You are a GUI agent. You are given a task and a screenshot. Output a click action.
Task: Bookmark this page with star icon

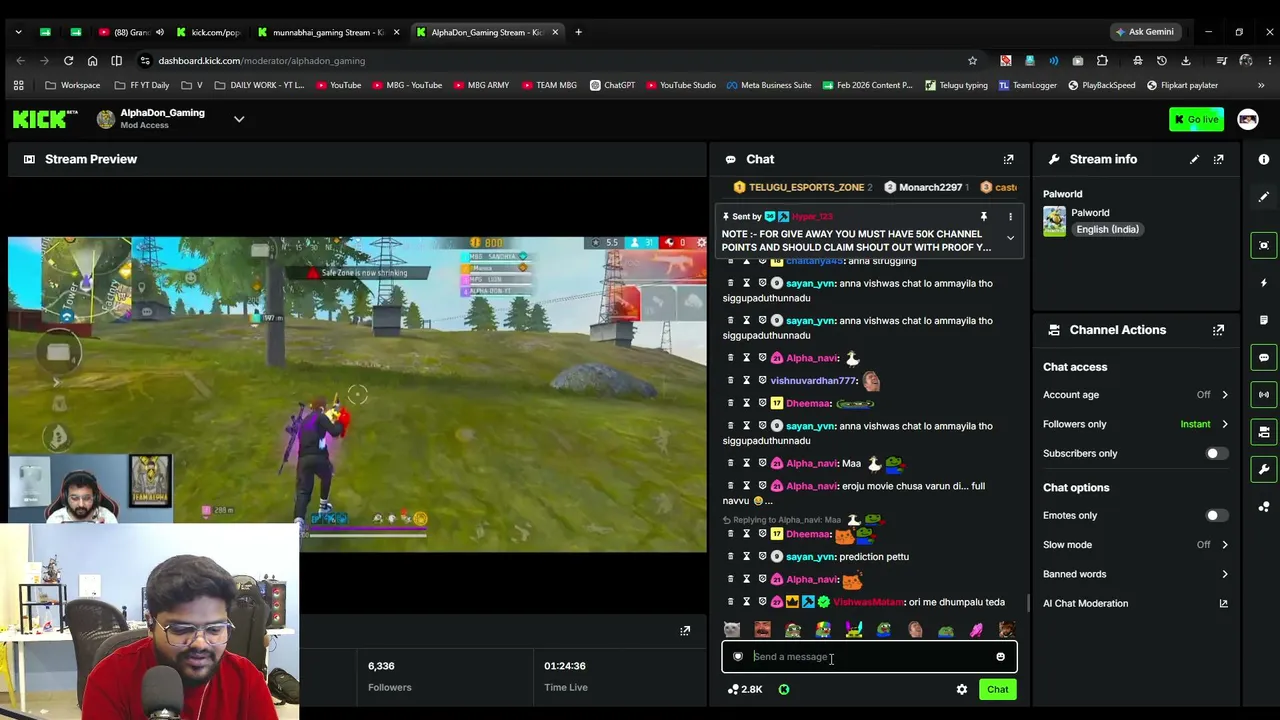(x=972, y=60)
